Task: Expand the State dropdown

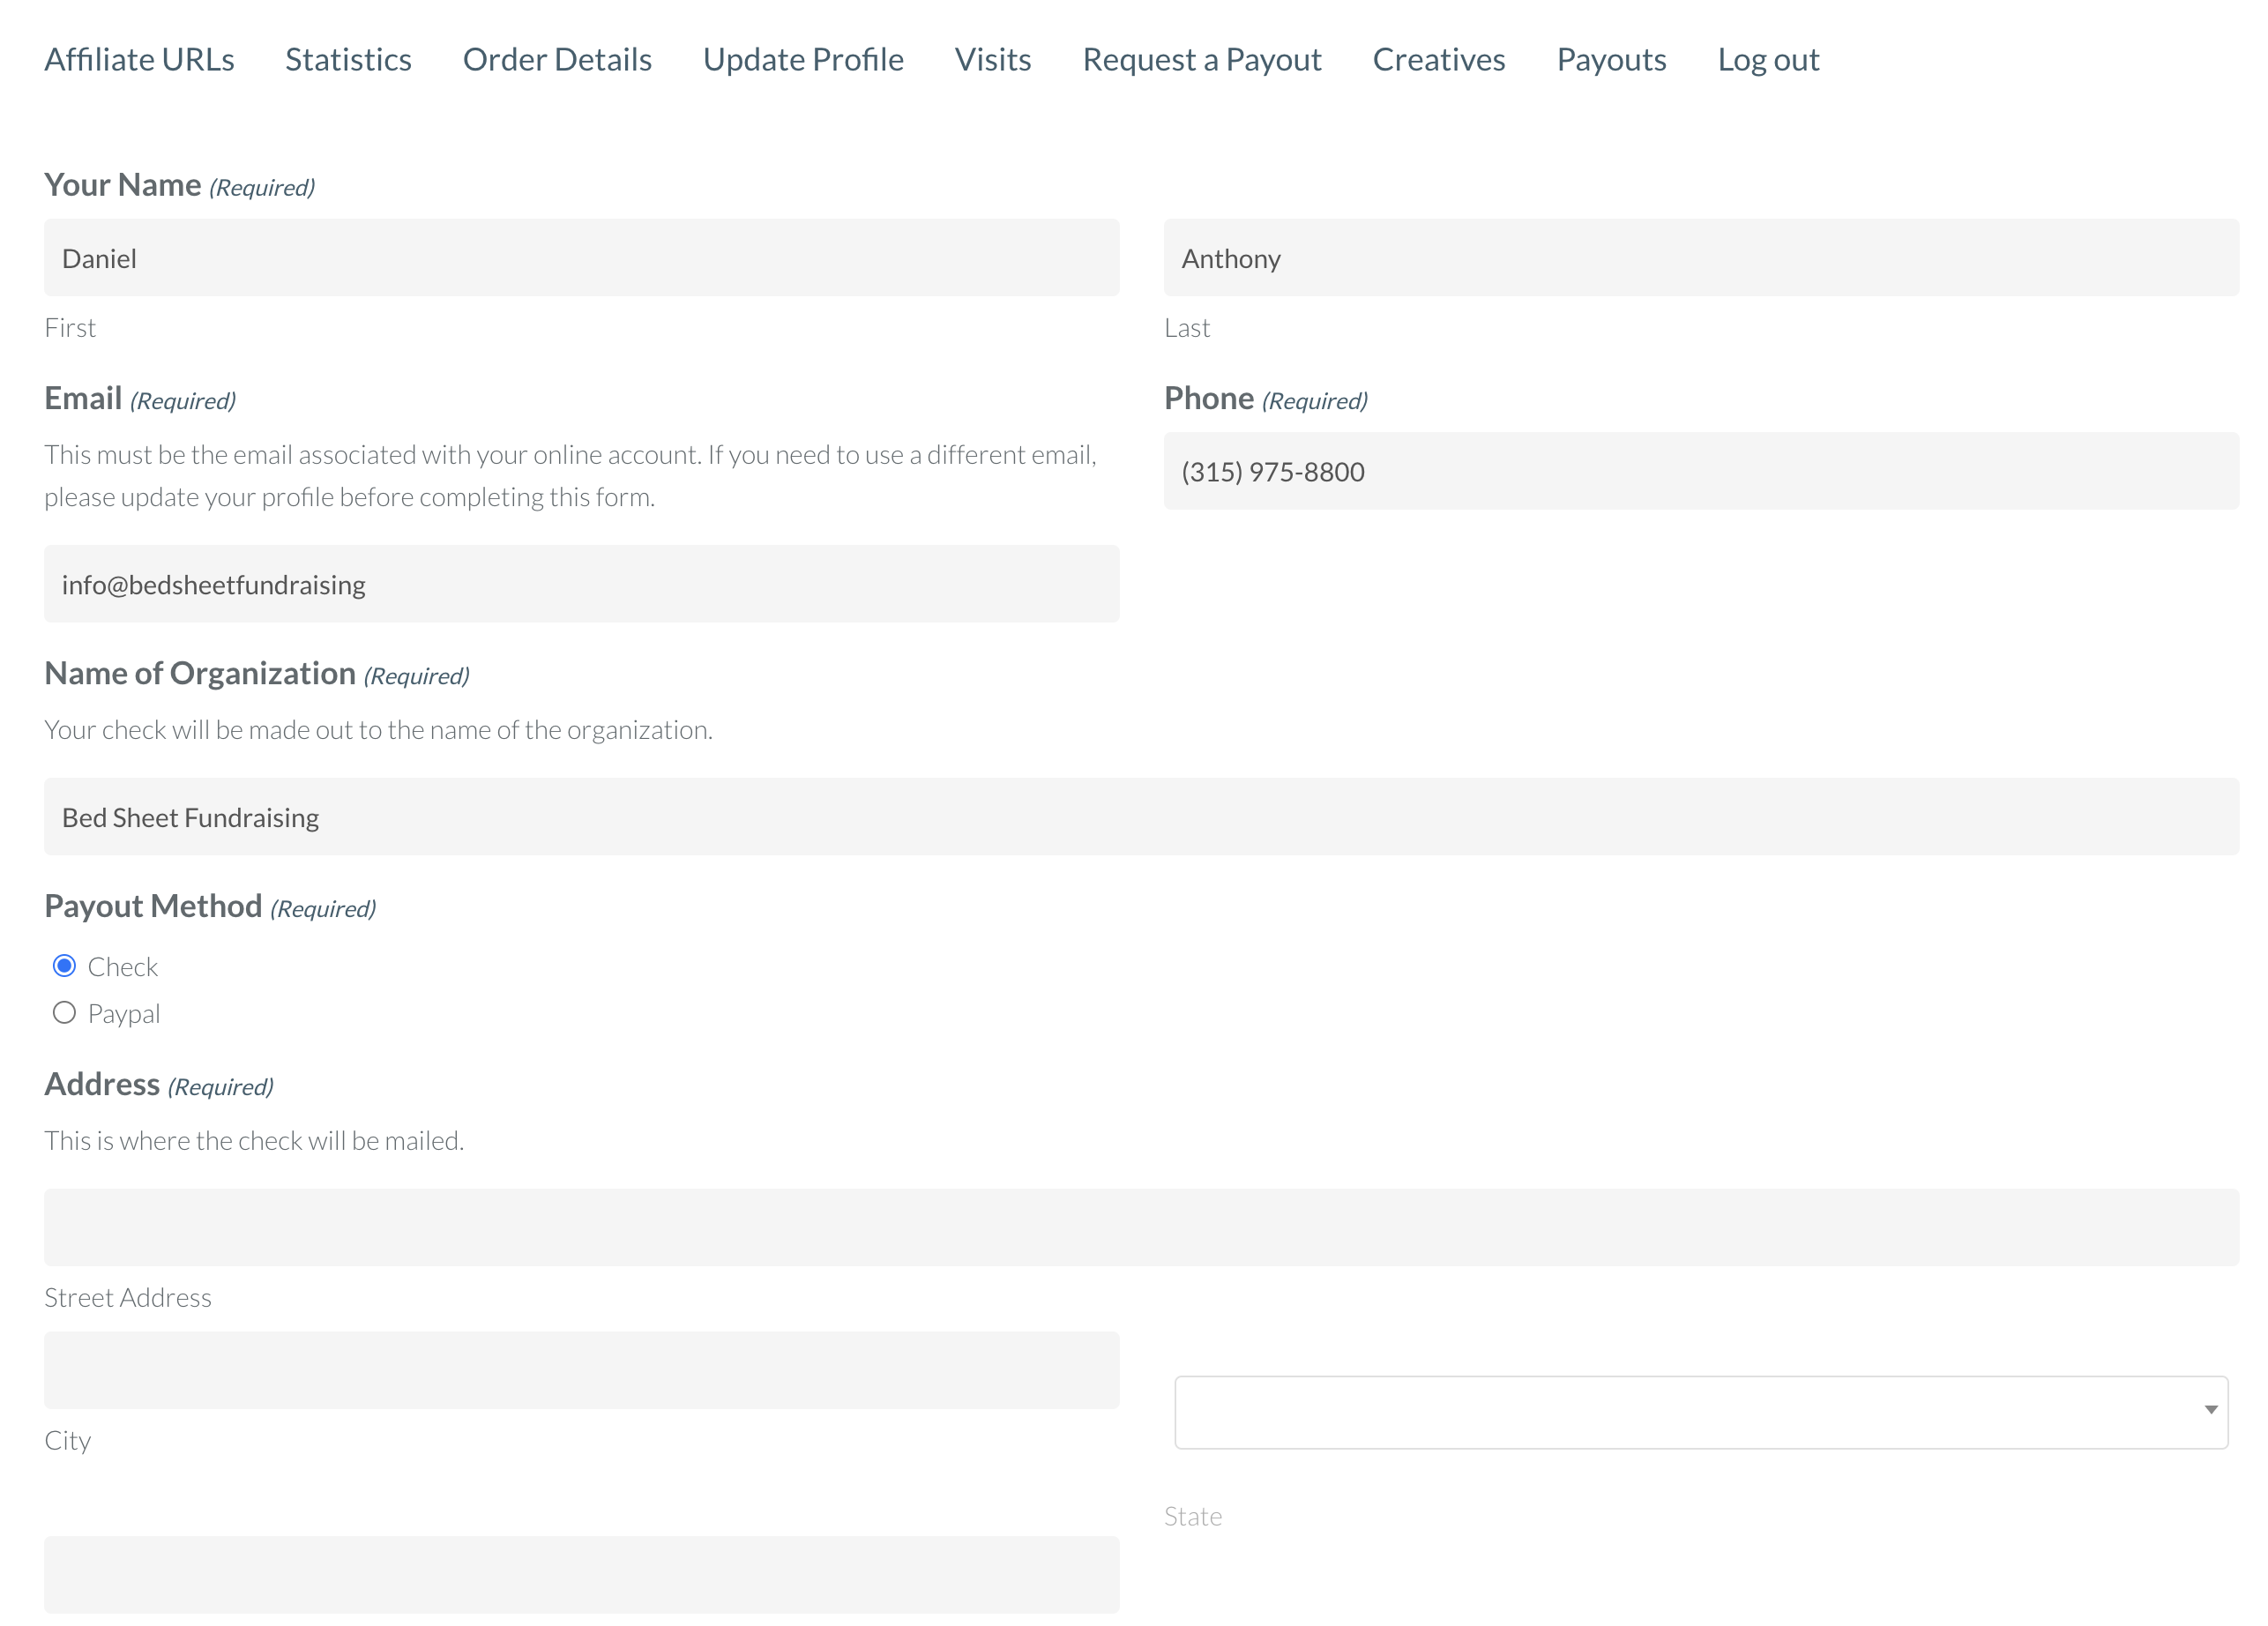Action: [1700, 1411]
